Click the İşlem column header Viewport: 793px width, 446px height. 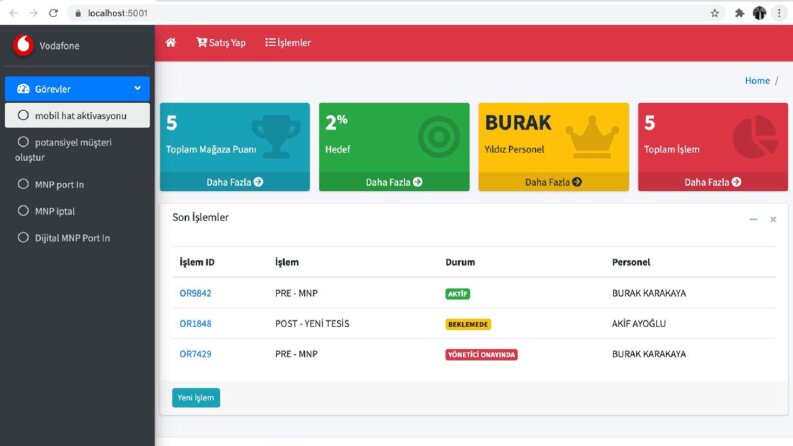pos(287,262)
